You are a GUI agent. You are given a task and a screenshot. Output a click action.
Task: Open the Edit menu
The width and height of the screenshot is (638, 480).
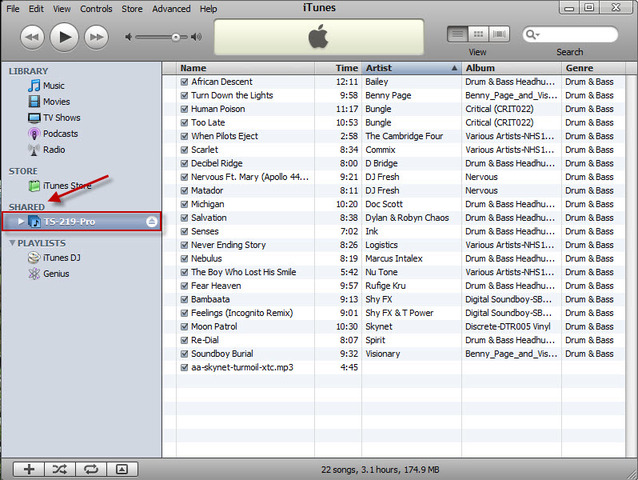tap(36, 9)
